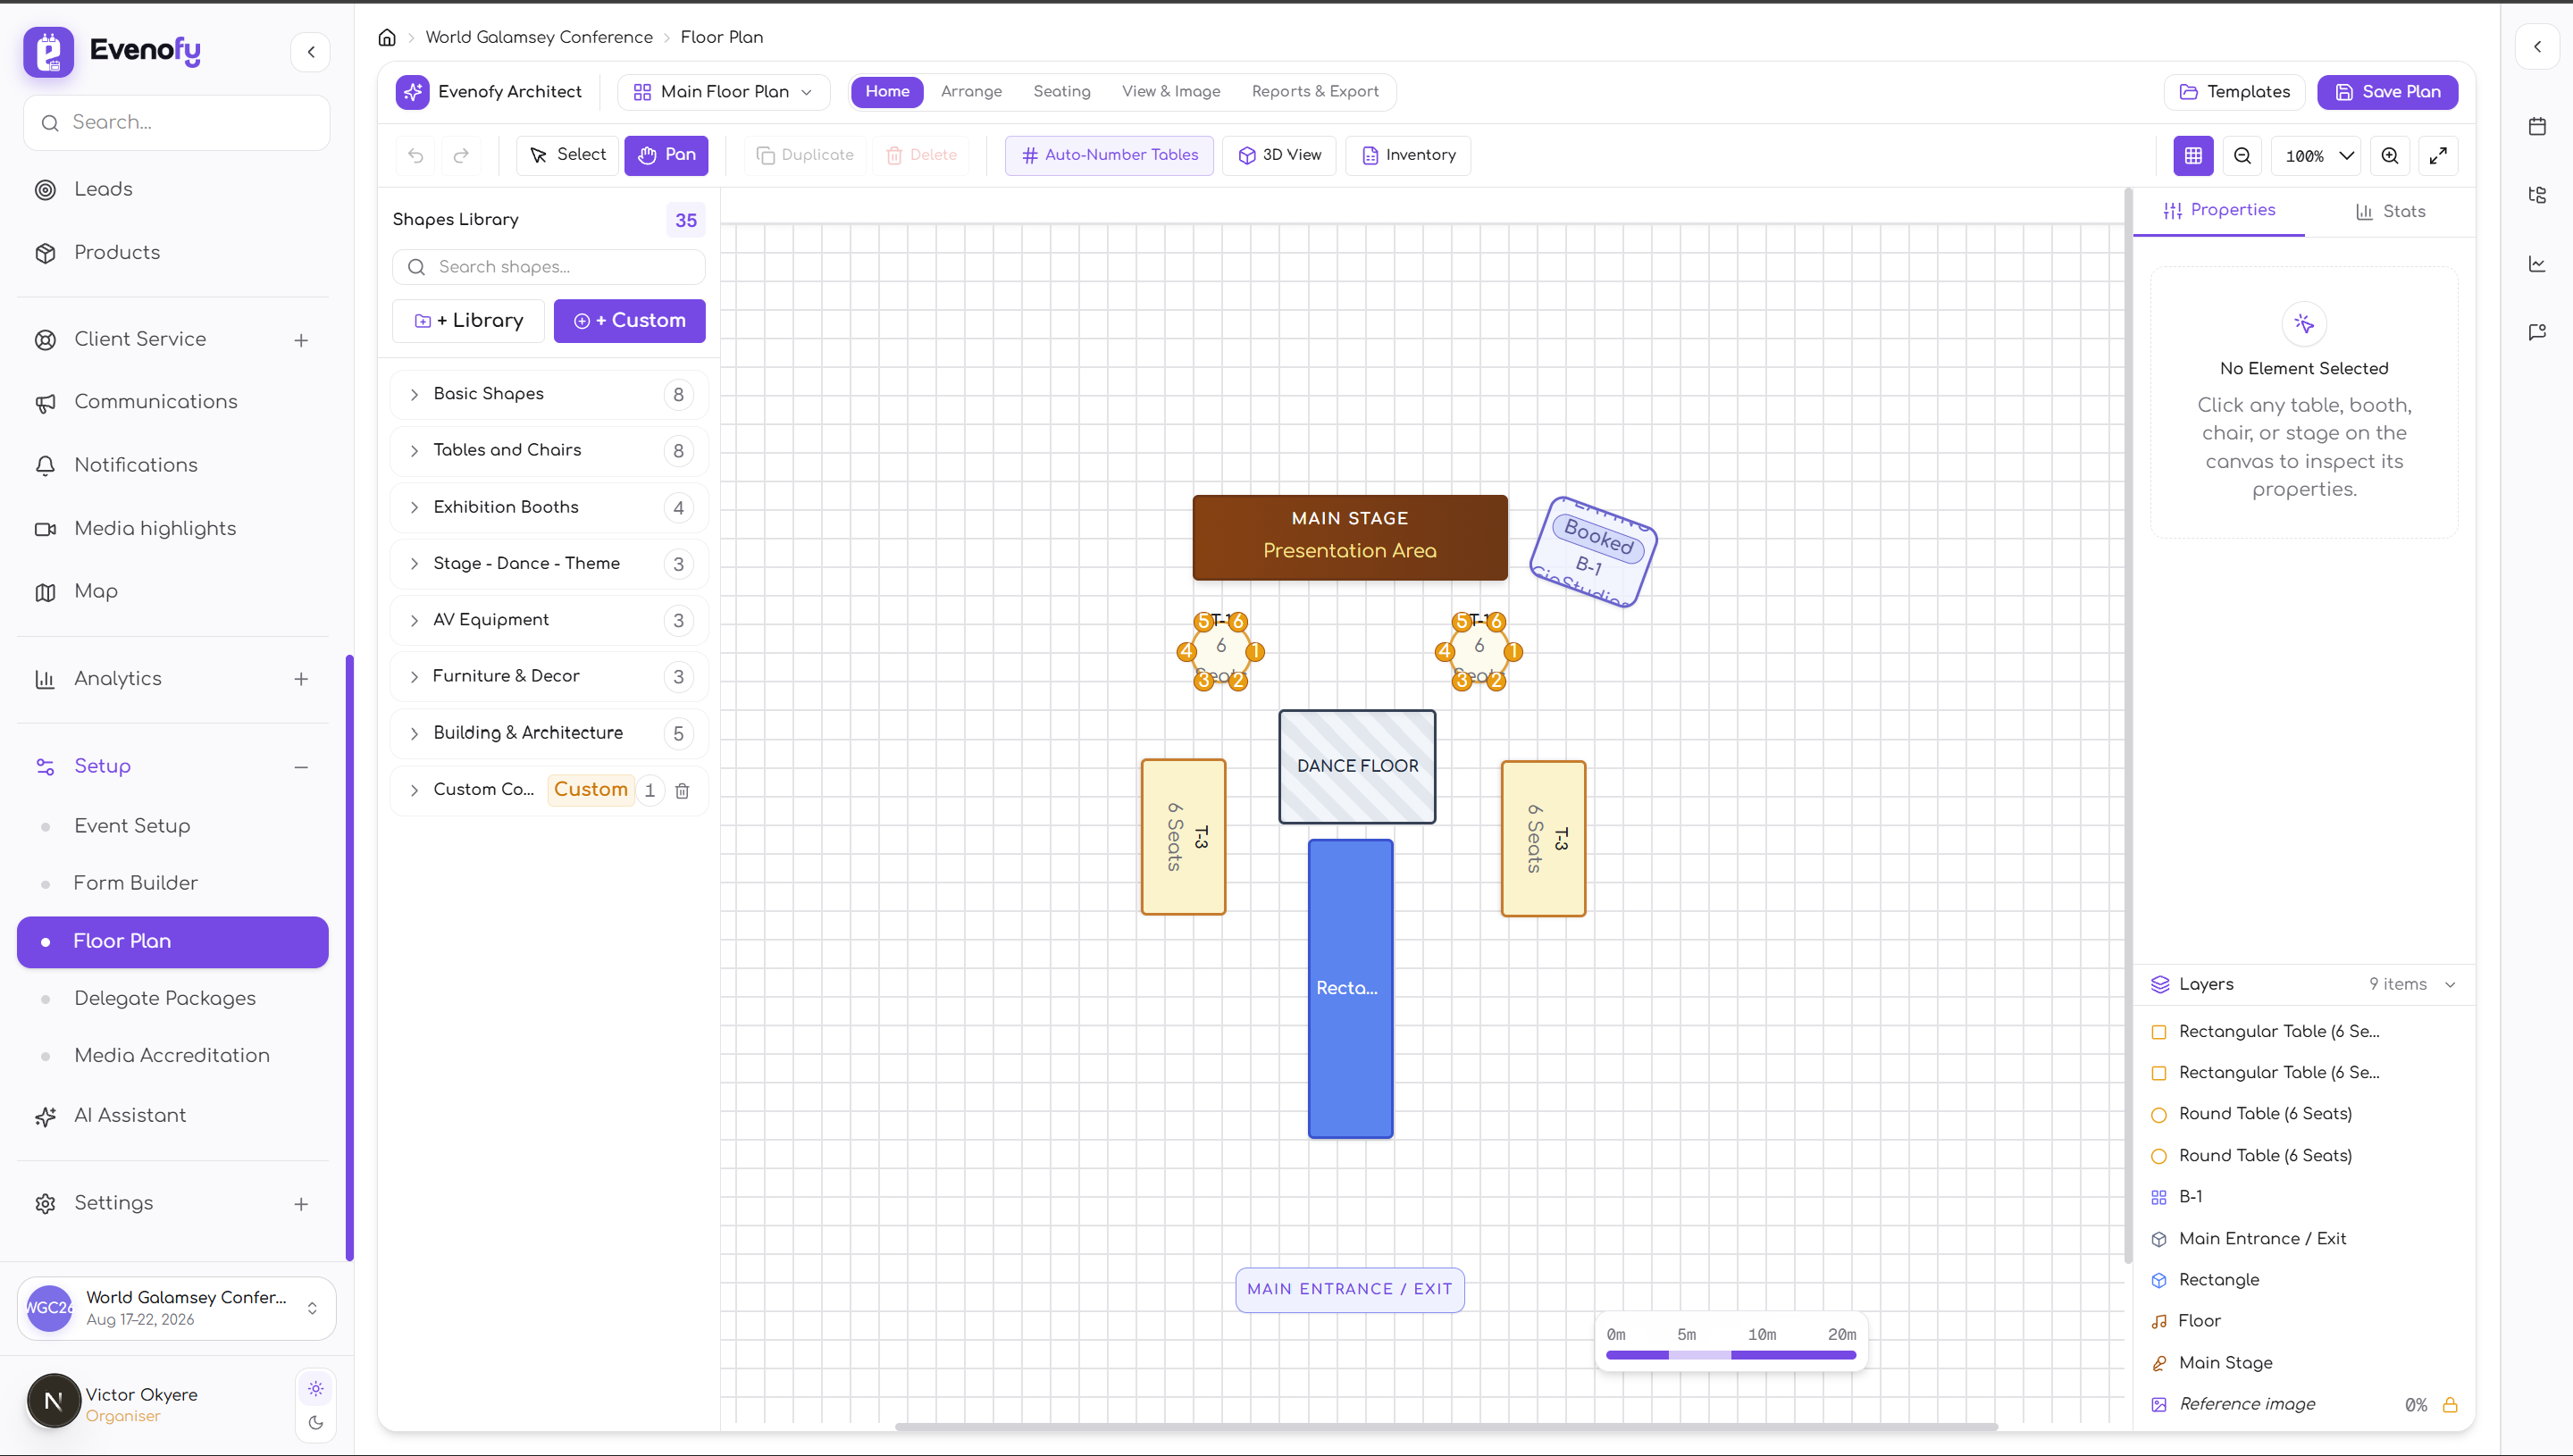
Task: Click the redo arrow icon
Action: [461, 155]
